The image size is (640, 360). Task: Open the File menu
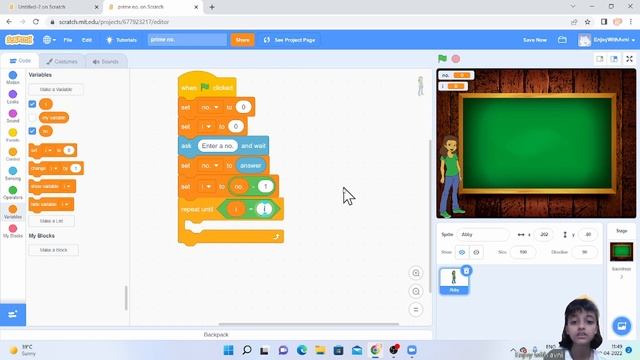[x=68, y=40]
